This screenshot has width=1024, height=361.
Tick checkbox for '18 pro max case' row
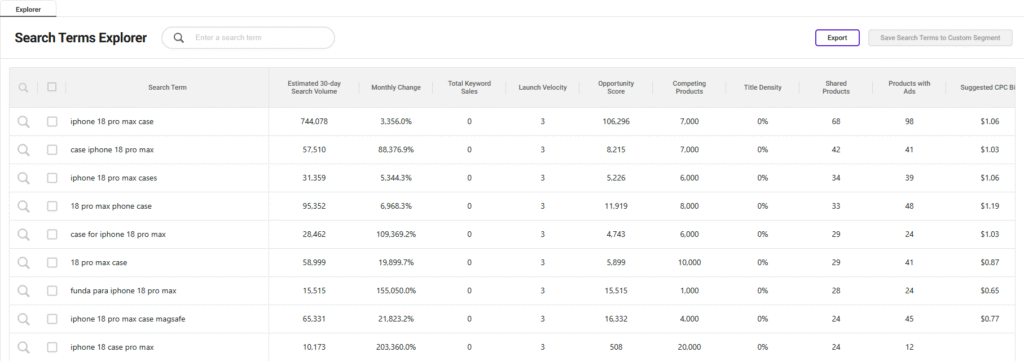pos(52,262)
